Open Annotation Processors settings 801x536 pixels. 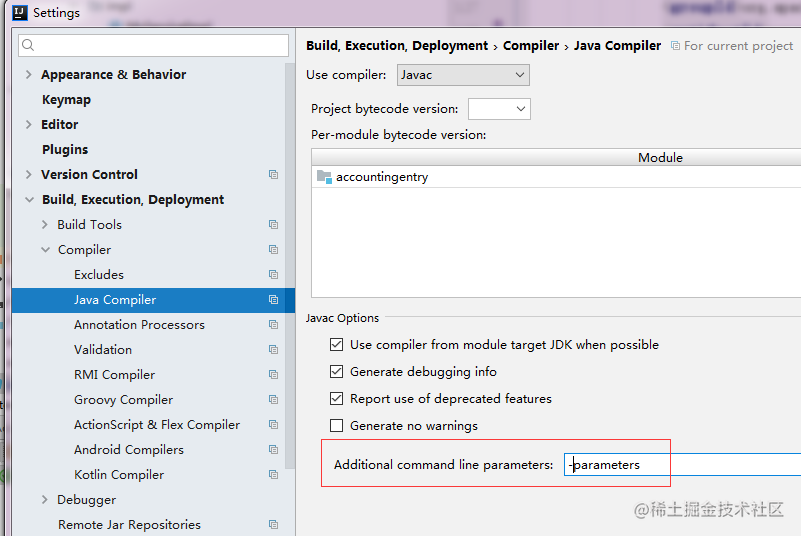[x=139, y=325]
